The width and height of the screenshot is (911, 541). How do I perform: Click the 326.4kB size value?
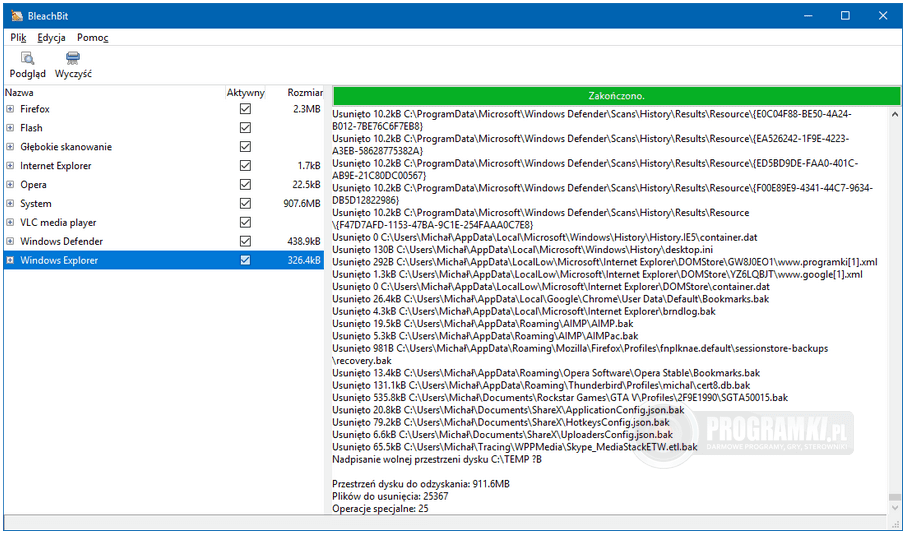coord(304,260)
